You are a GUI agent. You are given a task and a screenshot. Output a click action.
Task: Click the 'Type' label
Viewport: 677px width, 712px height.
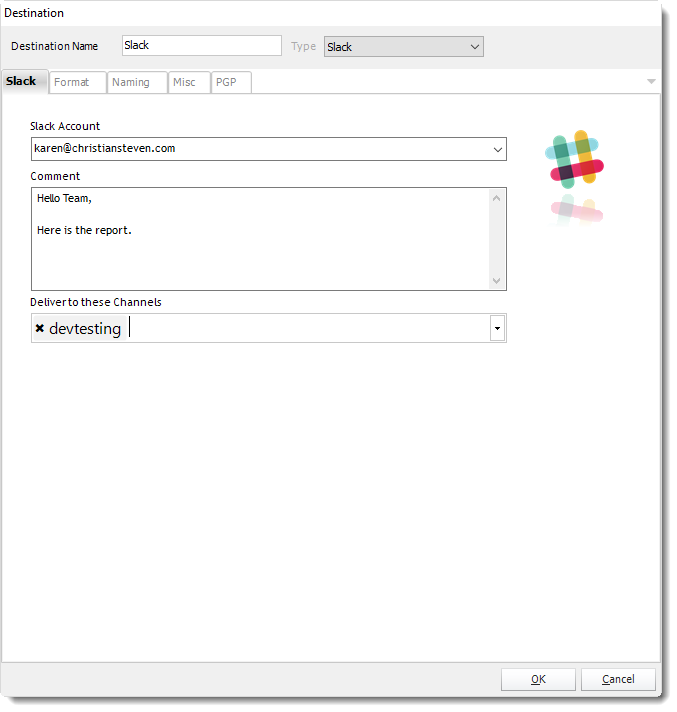303,47
